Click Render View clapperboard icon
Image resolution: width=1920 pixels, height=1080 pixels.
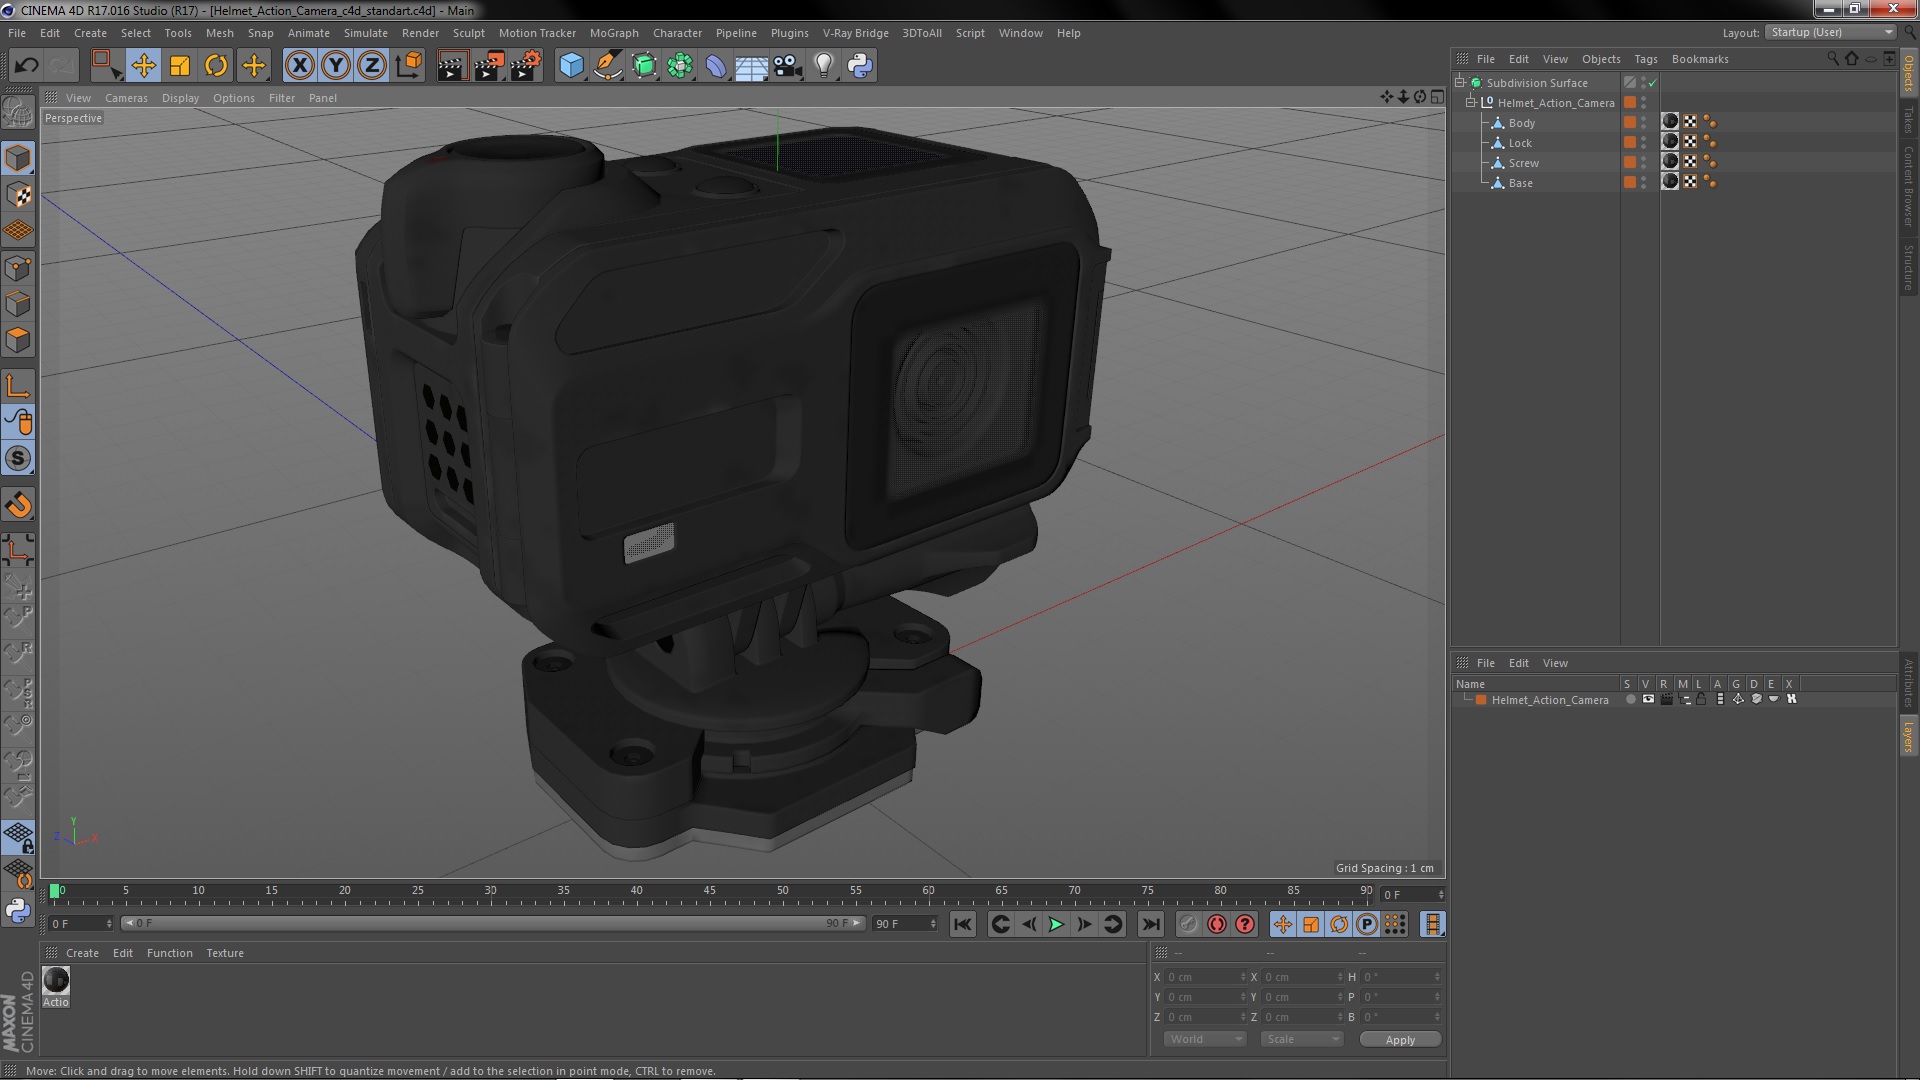coord(452,66)
